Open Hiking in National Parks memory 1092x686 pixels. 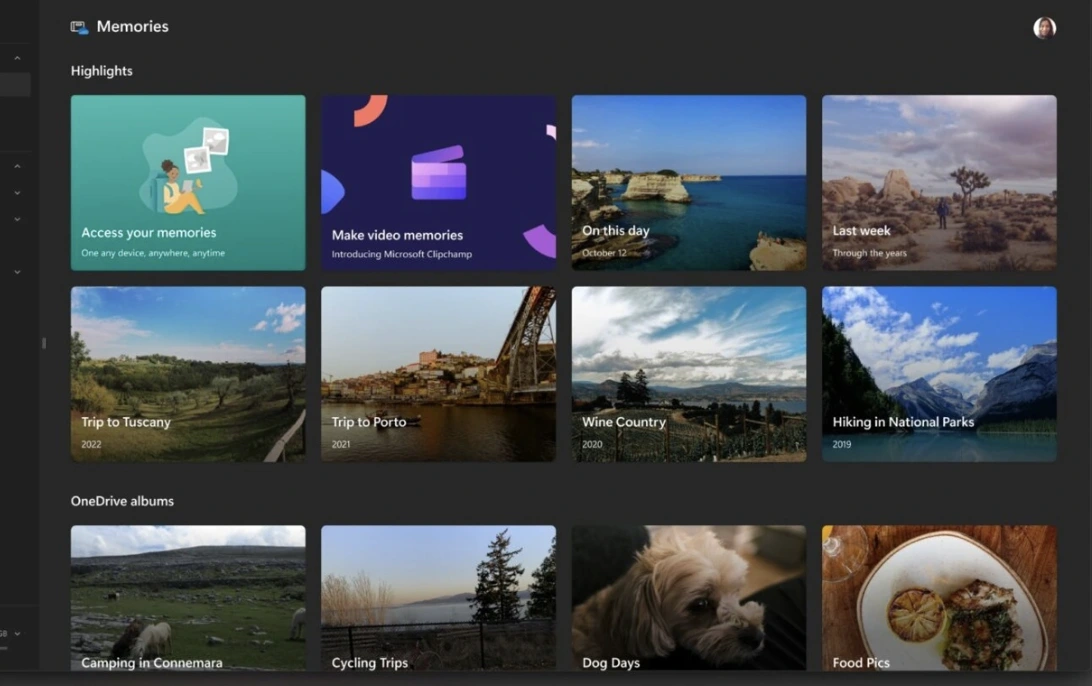(x=938, y=374)
